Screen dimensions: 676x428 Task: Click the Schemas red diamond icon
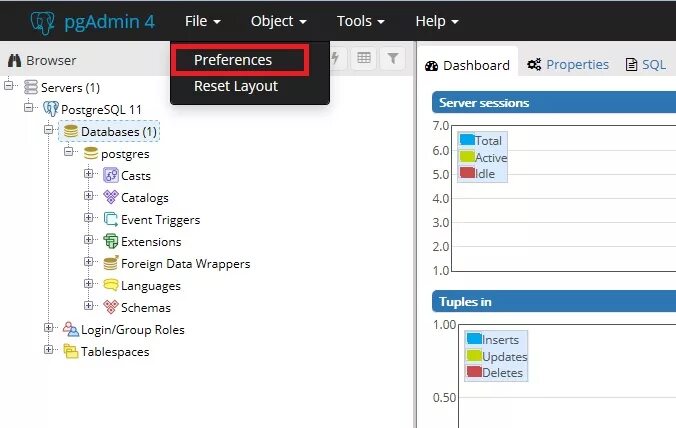point(111,307)
